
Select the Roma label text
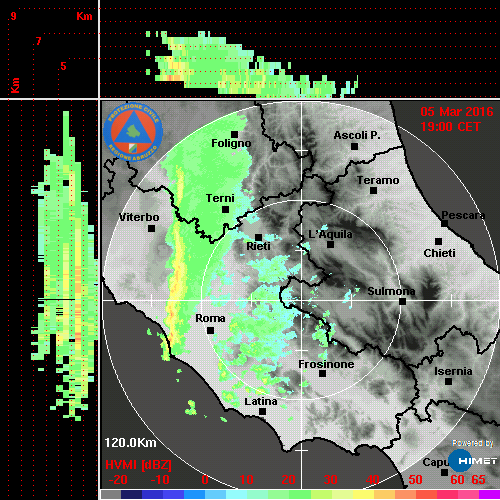[210, 318]
